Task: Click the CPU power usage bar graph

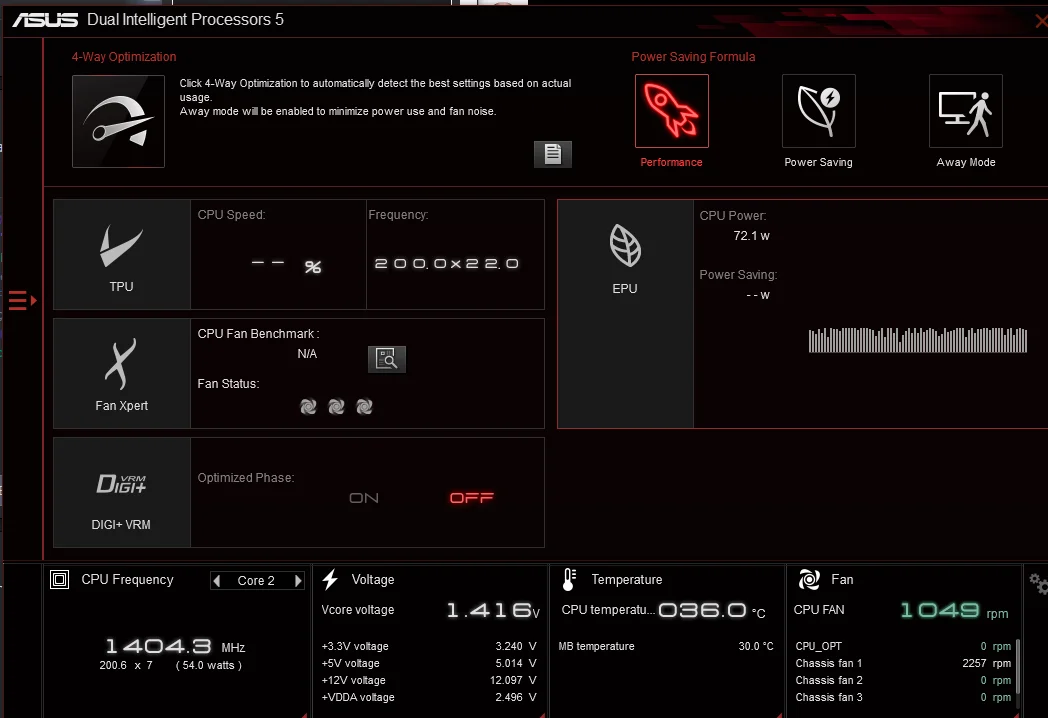Action: 918,340
